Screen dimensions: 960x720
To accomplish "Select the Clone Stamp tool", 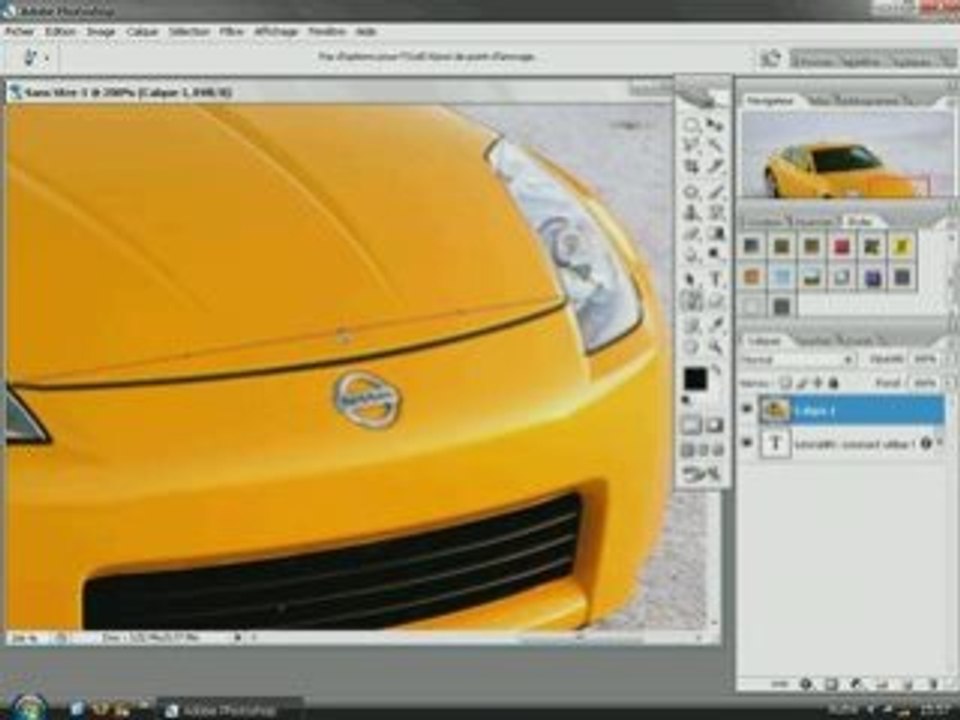I will coord(691,213).
